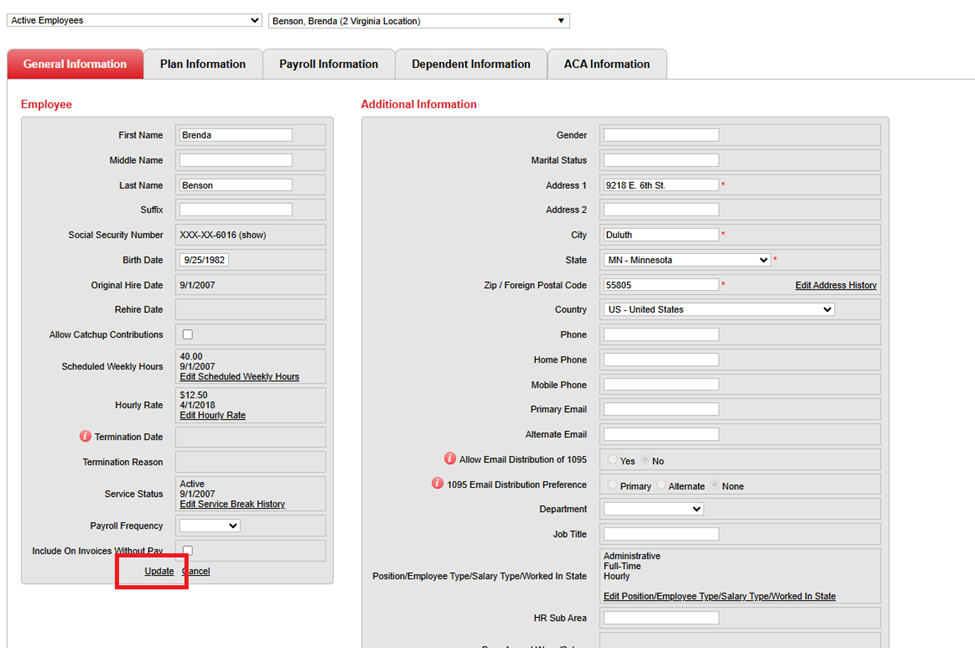The width and height of the screenshot is (975, 648).
Task: Select Primary email distribution preference
Action: point(613,485)
